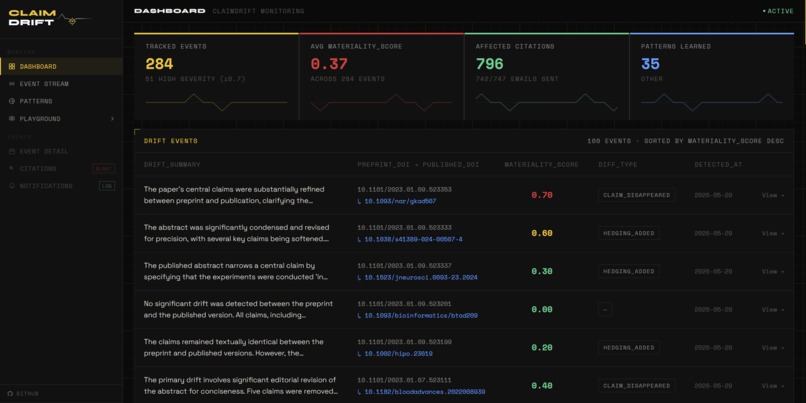Click the DETECTED_AT column header
Image resolution: width=806 pixels, height=403 pixels.
pos(718,164)
